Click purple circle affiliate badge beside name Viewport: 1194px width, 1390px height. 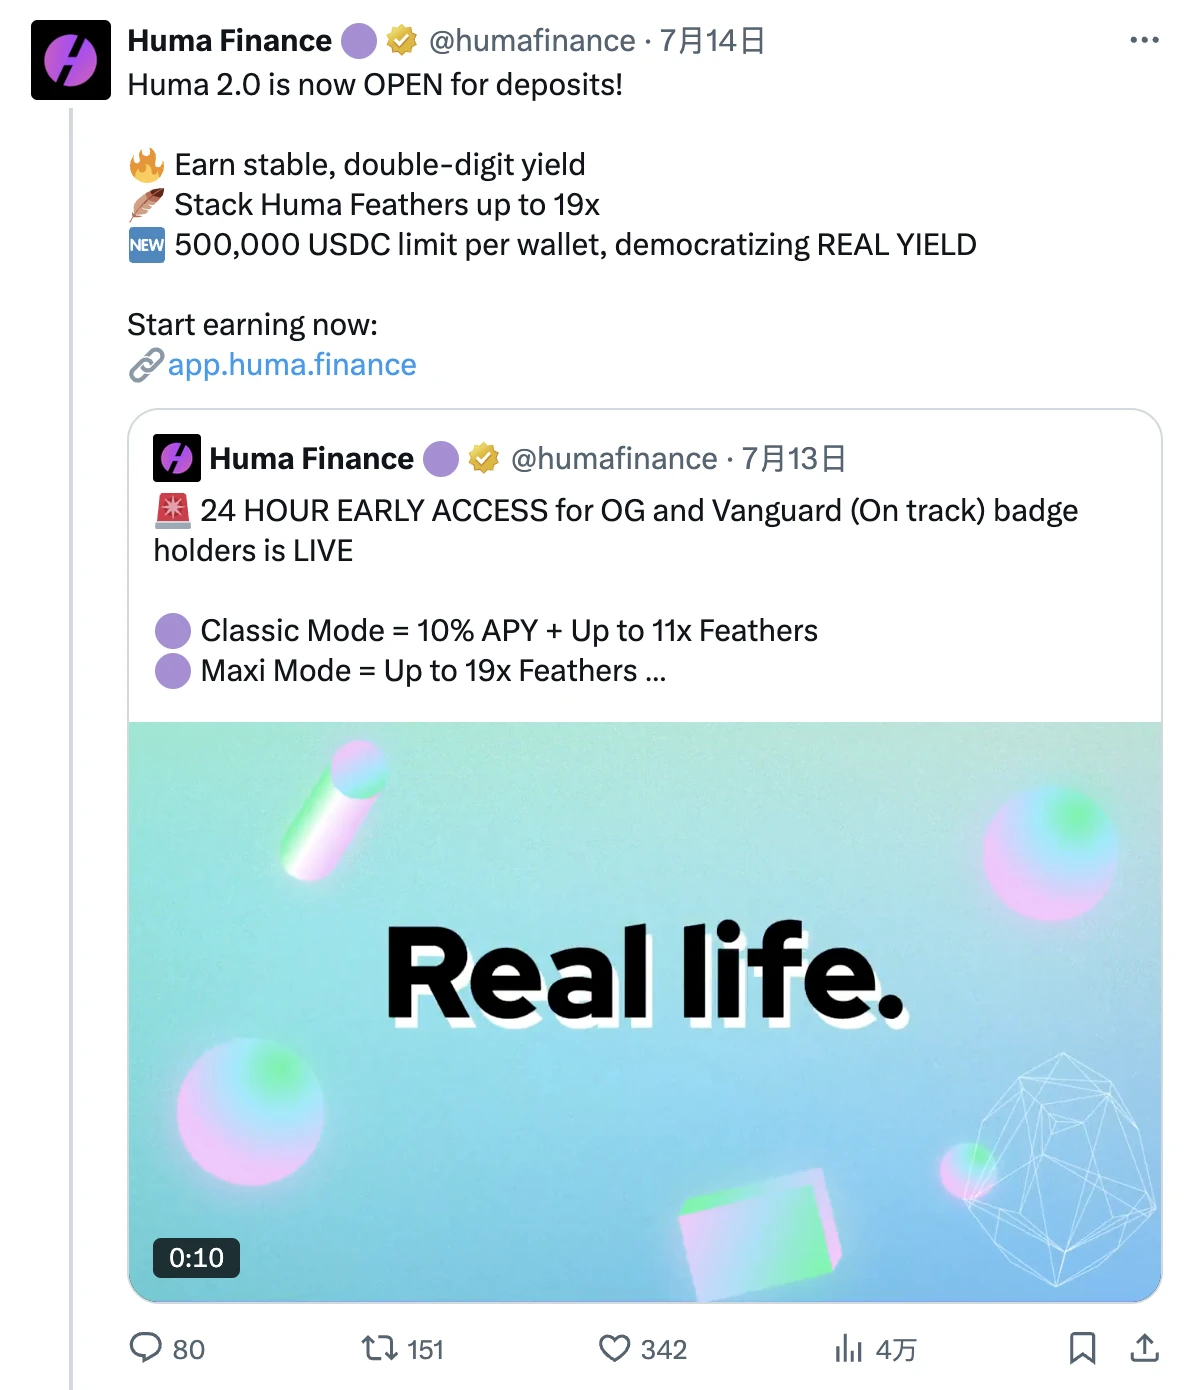pyautogui.click(x=359, y=41)
